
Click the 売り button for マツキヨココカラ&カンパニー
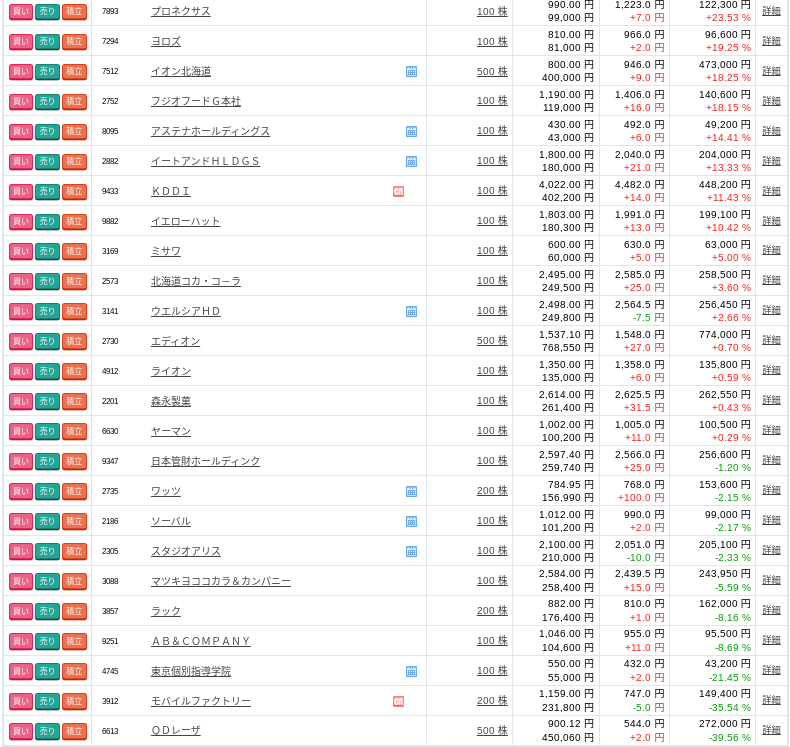47,581
